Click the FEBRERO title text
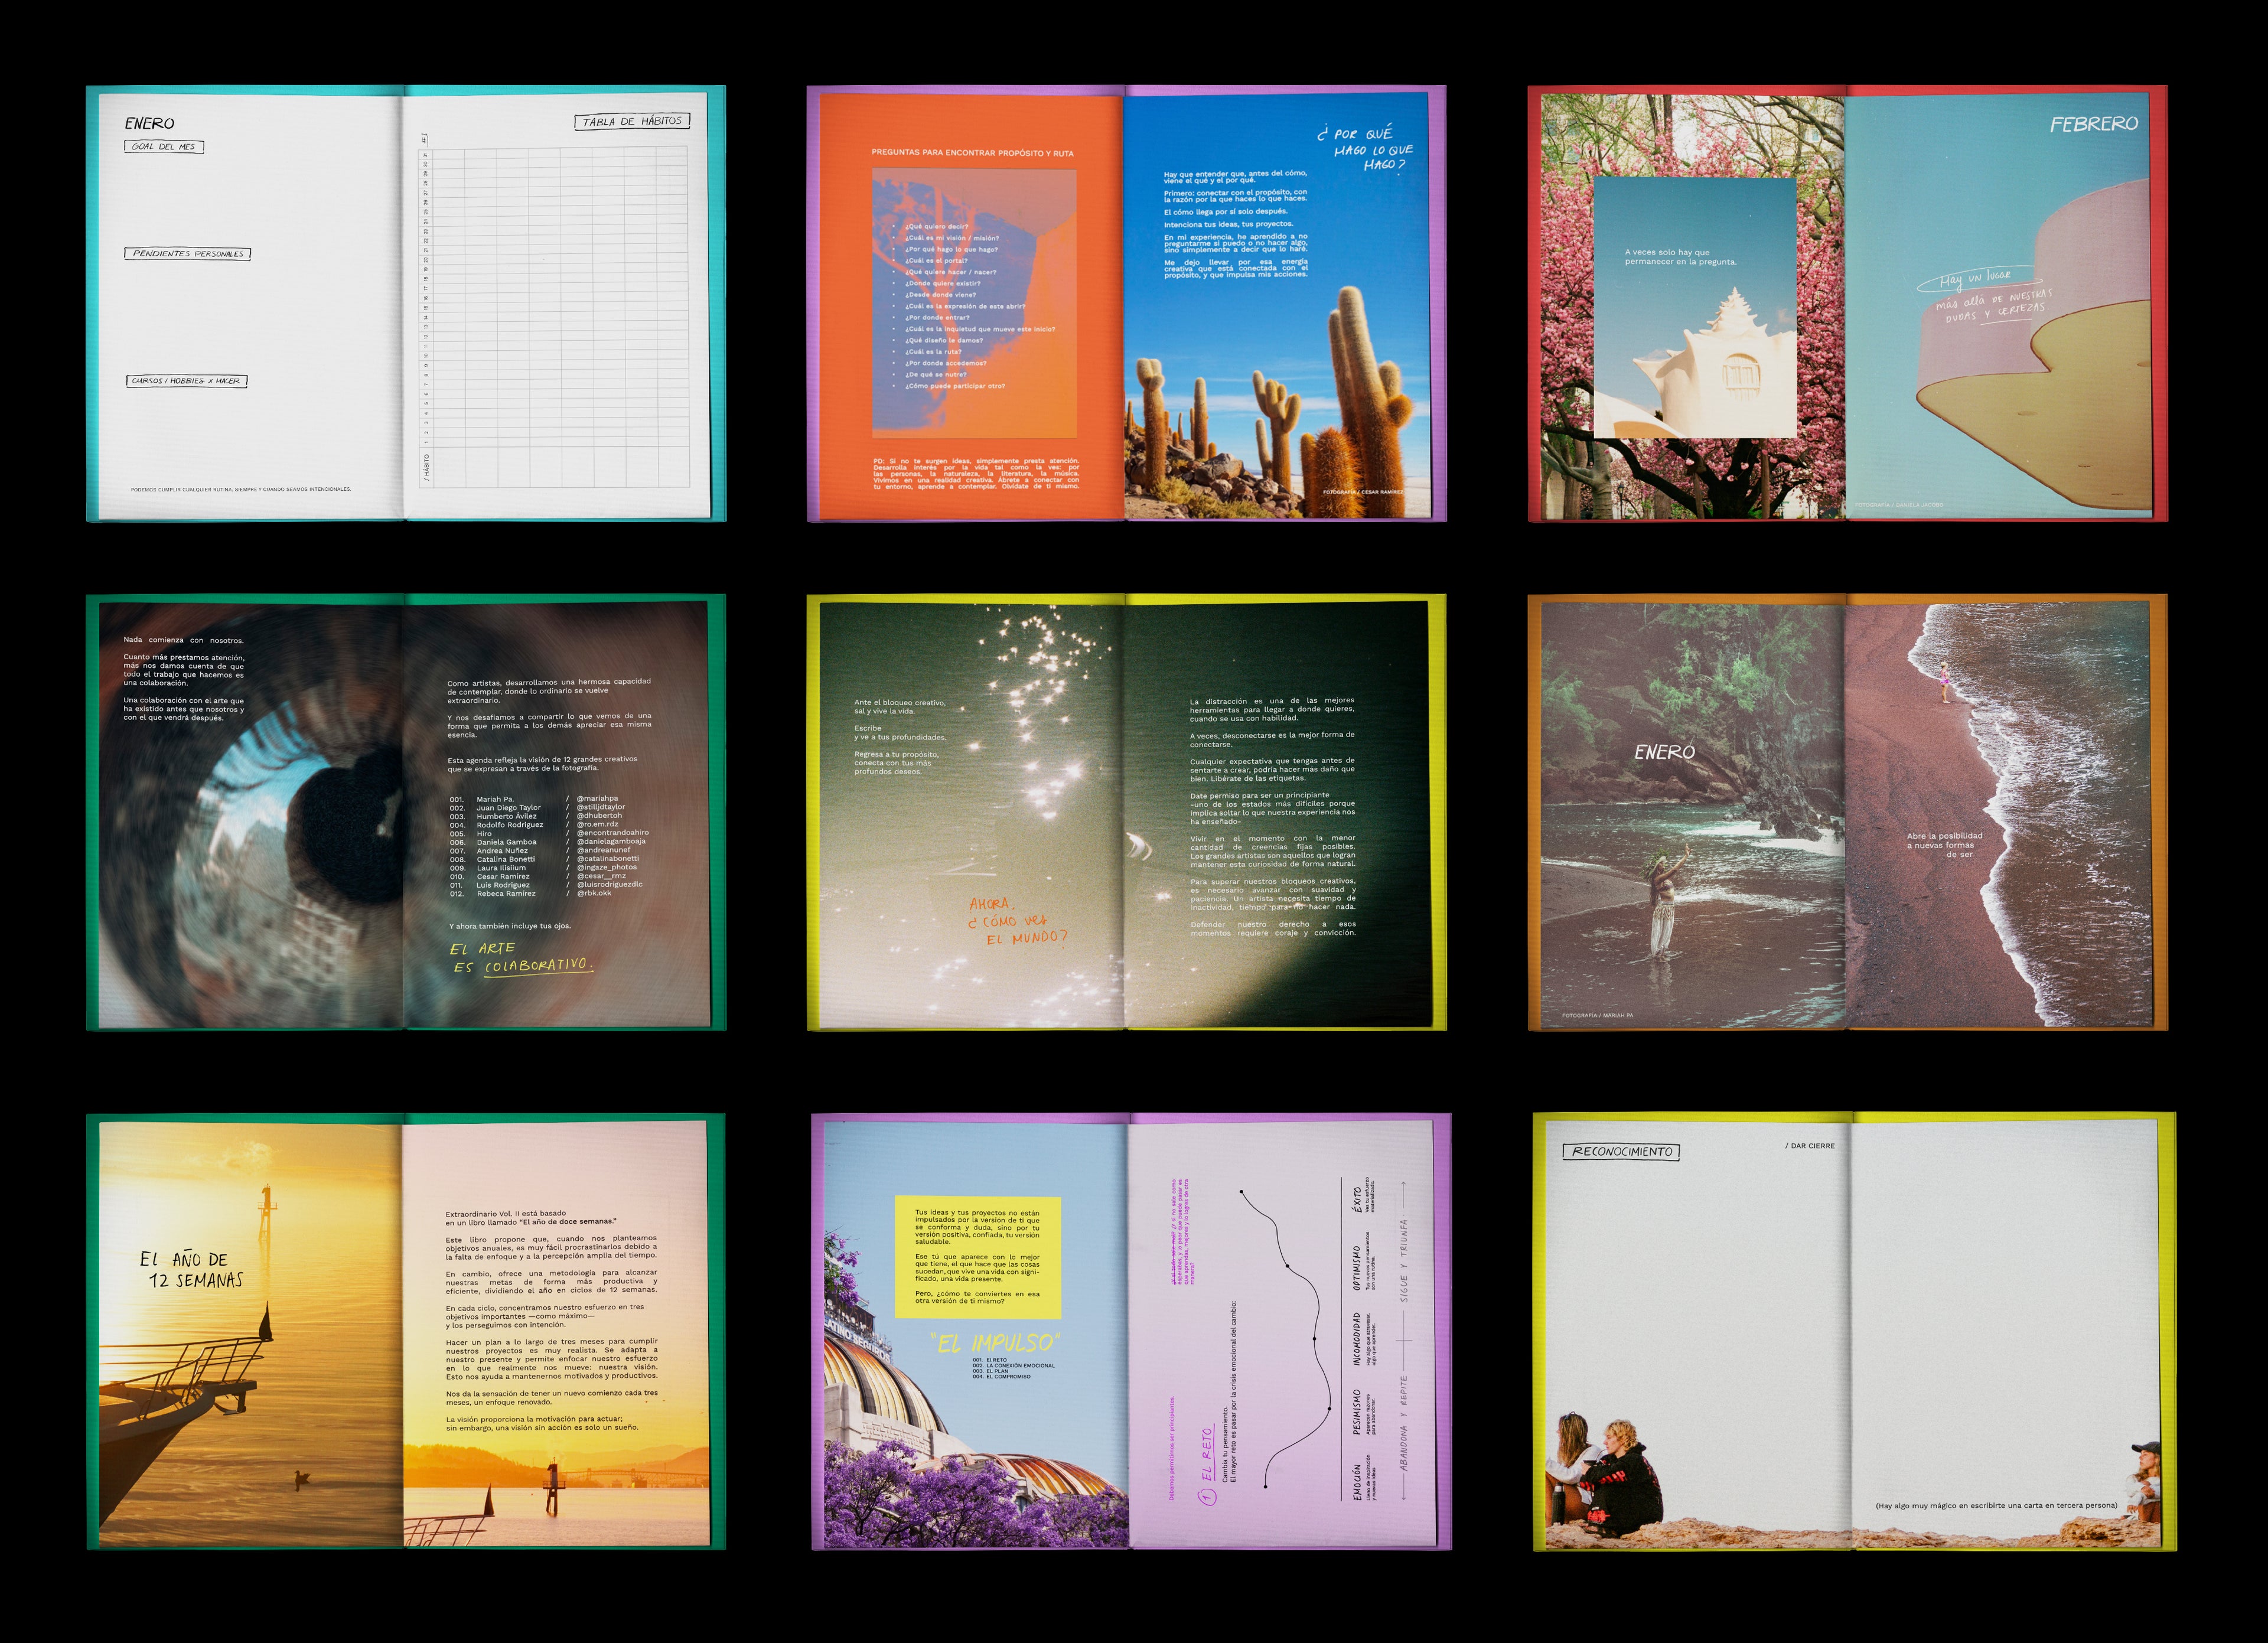 click(2093, 124)
